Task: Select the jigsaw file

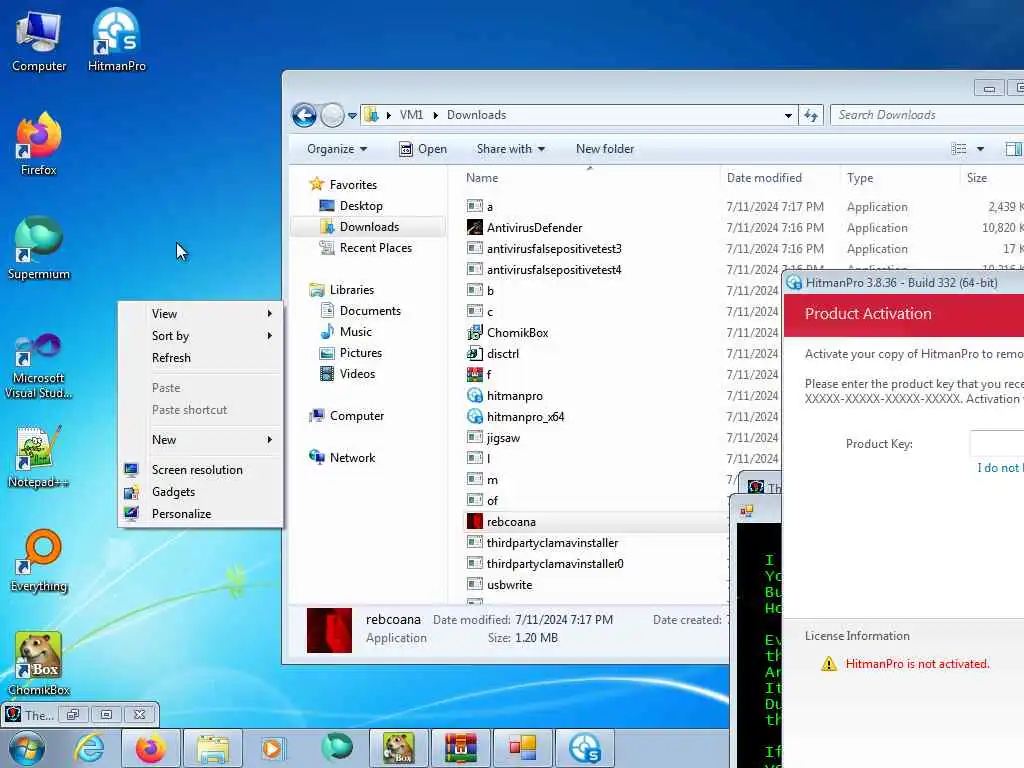Action: pyautogui.click(x=494, y=438)
